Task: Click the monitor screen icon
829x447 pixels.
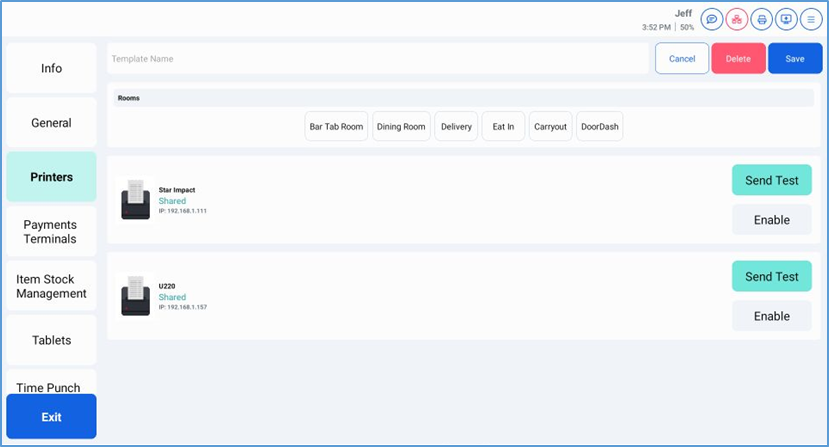Action: (786, 19)
